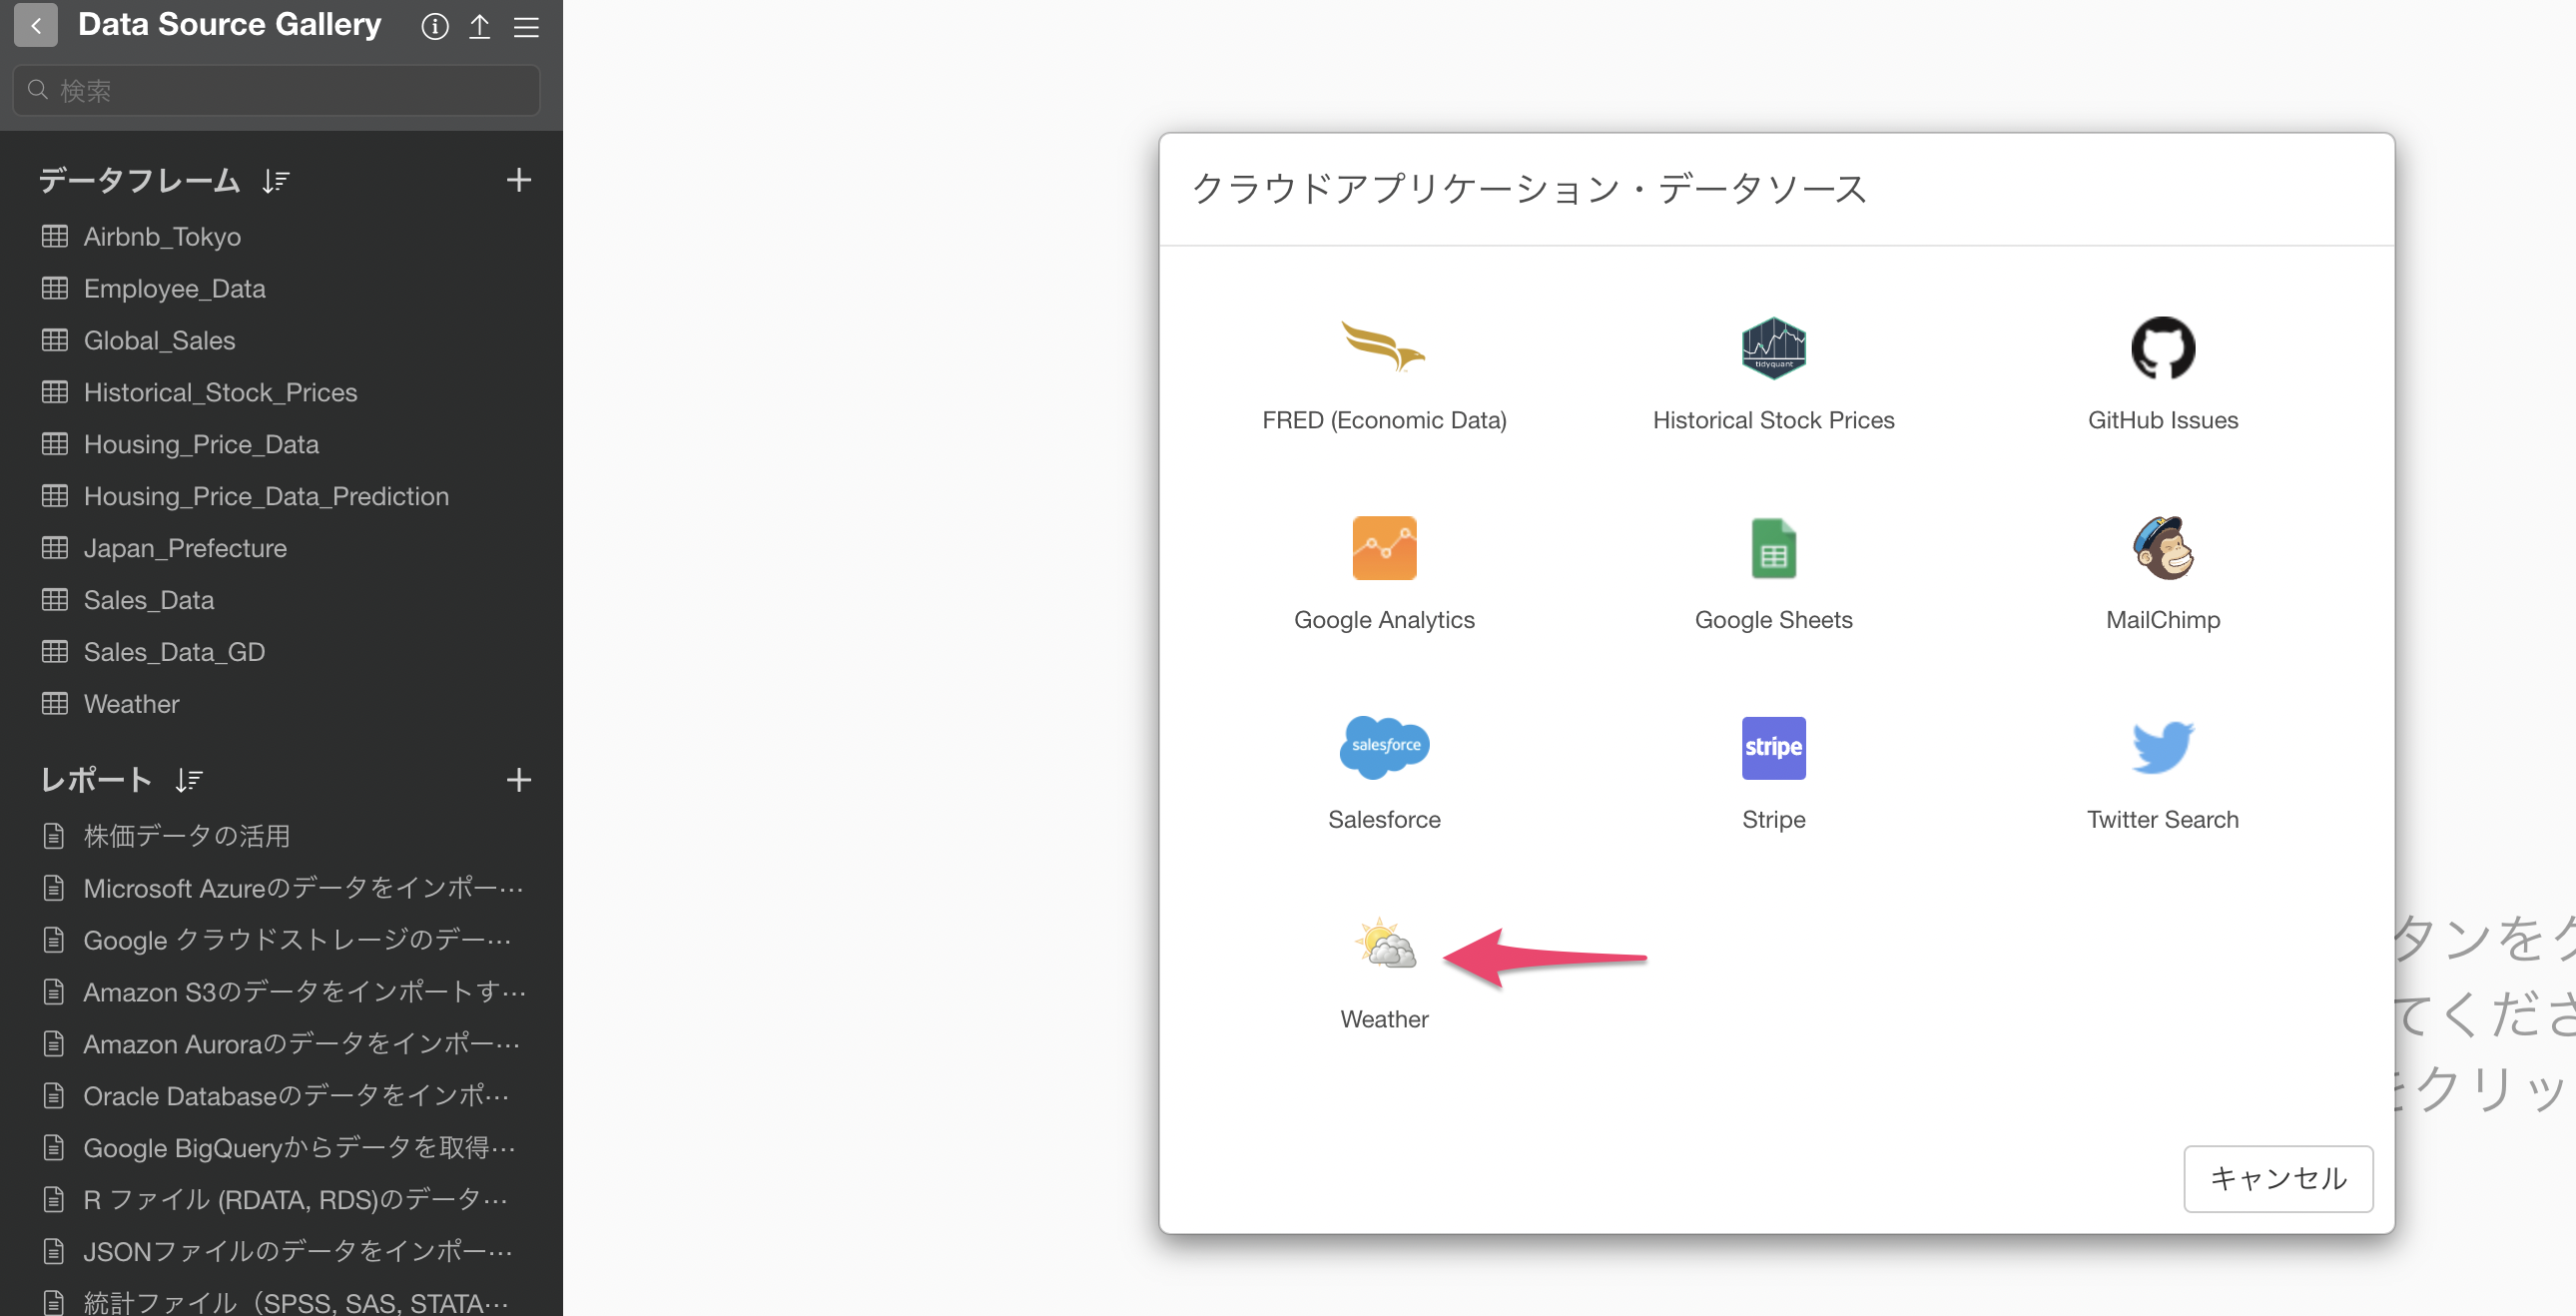Choose the Twitter Search bird icon
The width and height of the screenshot is (2576, 1316).
click(x=2161, y=747)
